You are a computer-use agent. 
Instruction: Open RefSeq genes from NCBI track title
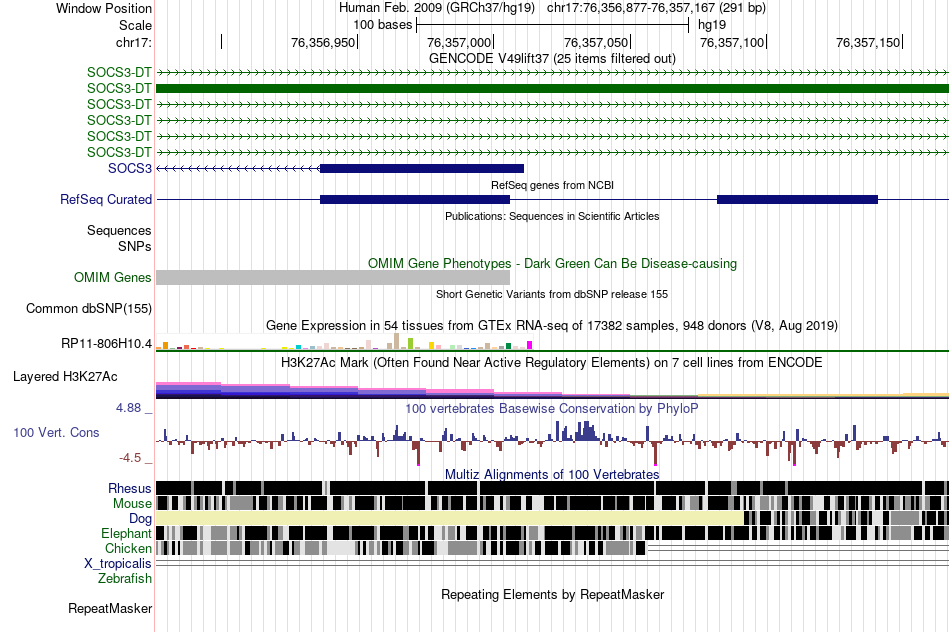point(552,185)
